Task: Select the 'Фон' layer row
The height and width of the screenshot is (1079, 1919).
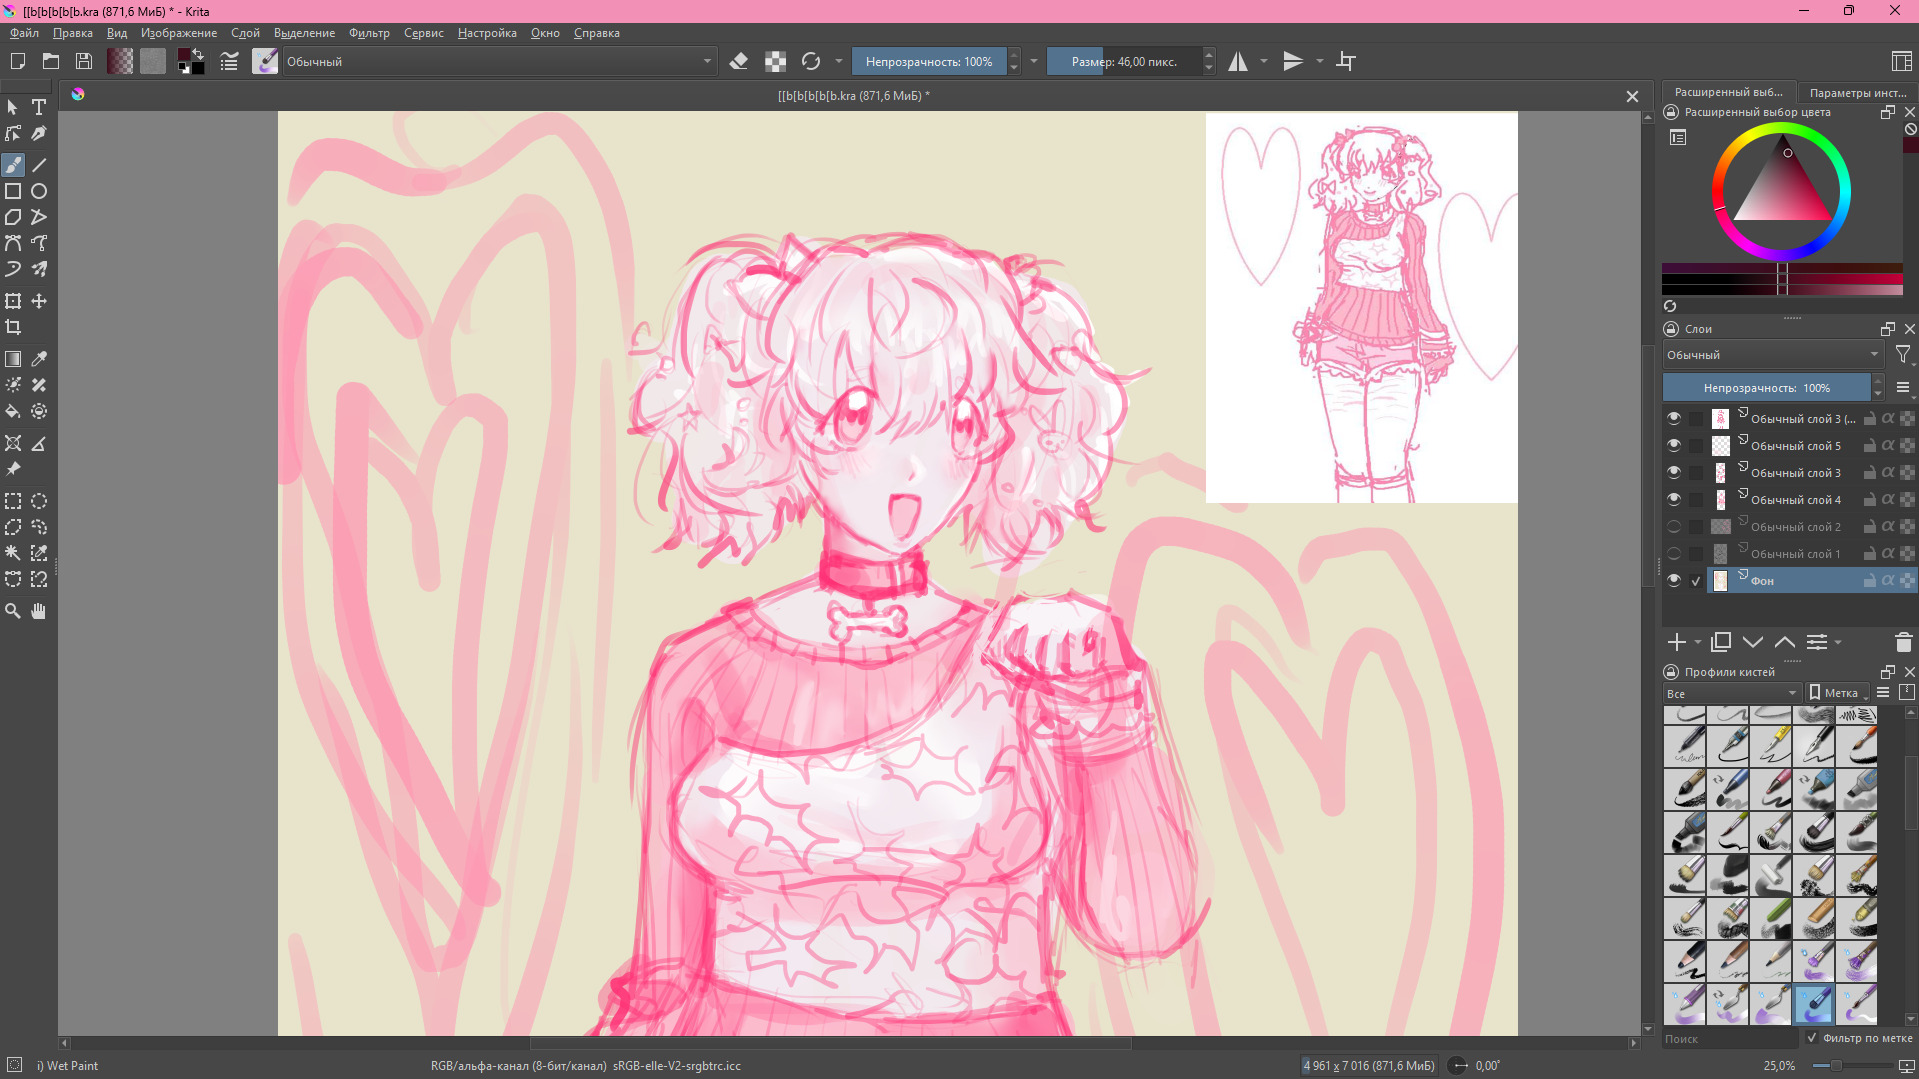Action: point(1789,580)
